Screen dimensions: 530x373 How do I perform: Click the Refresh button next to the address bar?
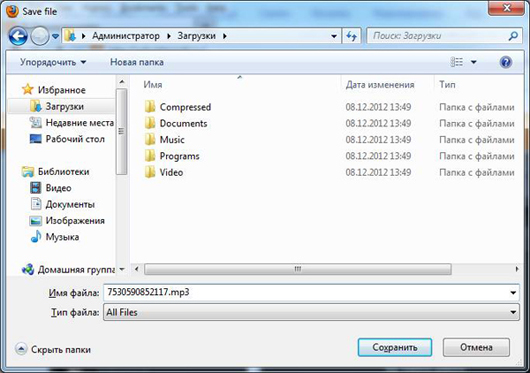pyautogui.click(x=352, y=36)
